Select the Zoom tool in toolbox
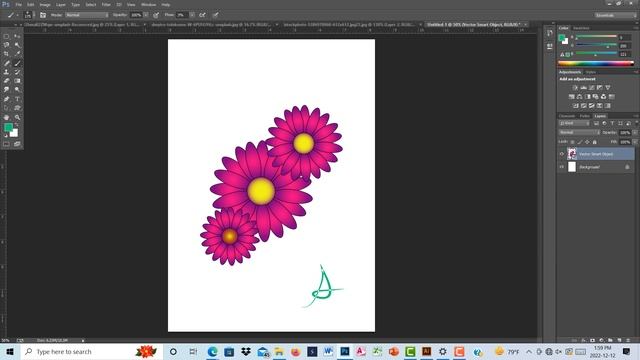This screenshot has width=640, height=360. [x=17, y=118]
